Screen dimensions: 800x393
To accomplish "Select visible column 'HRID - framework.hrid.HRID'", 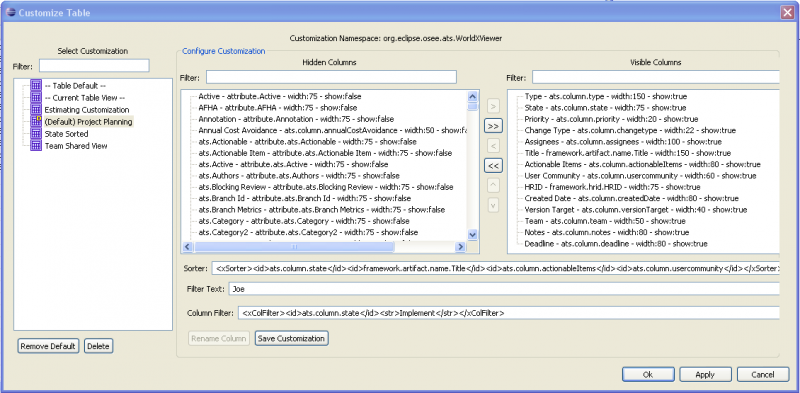I will [612, 187].
